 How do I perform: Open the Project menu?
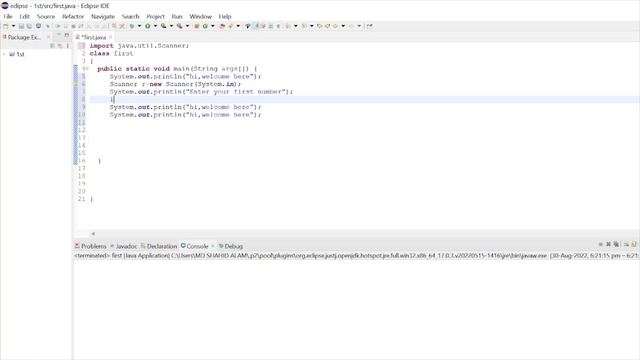(156, 16)
